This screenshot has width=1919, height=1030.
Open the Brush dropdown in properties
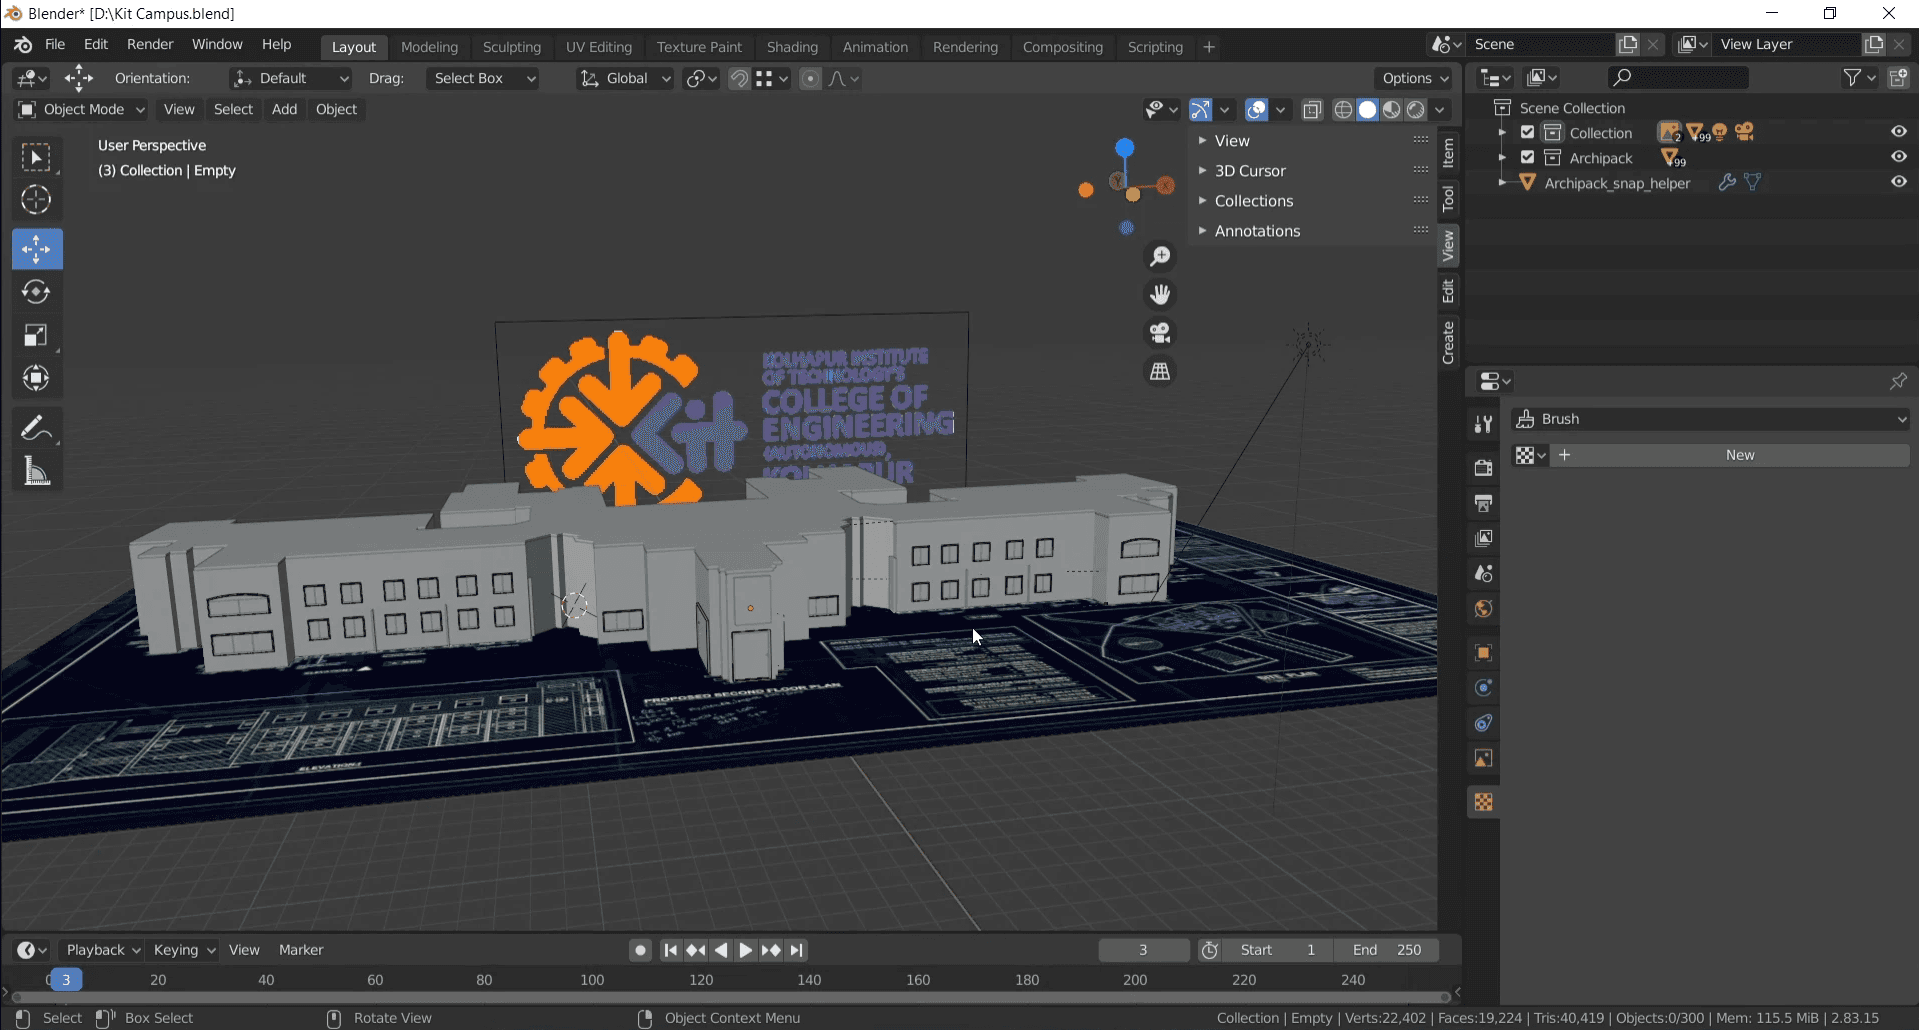(x=1711, y=419)
